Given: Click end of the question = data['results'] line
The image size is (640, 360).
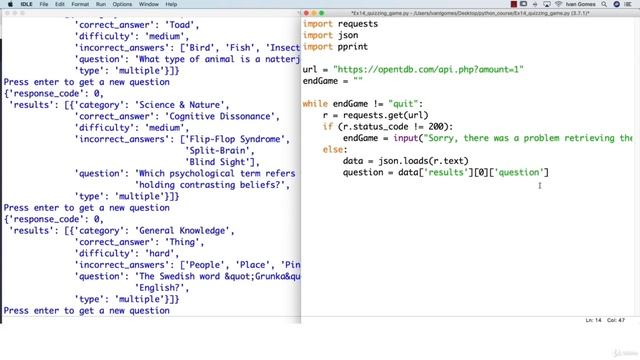Looking at the screenshot, I should pos(548,172).
